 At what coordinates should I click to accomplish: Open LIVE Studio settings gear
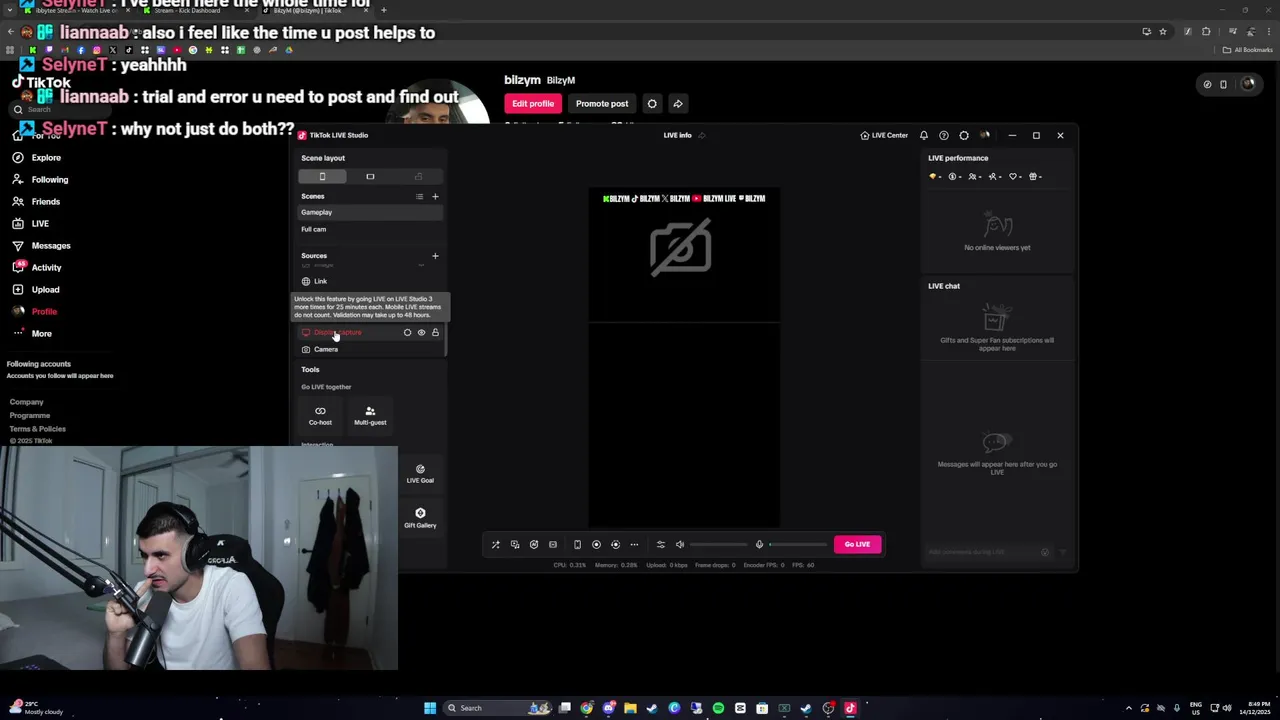tap(964, 135)
